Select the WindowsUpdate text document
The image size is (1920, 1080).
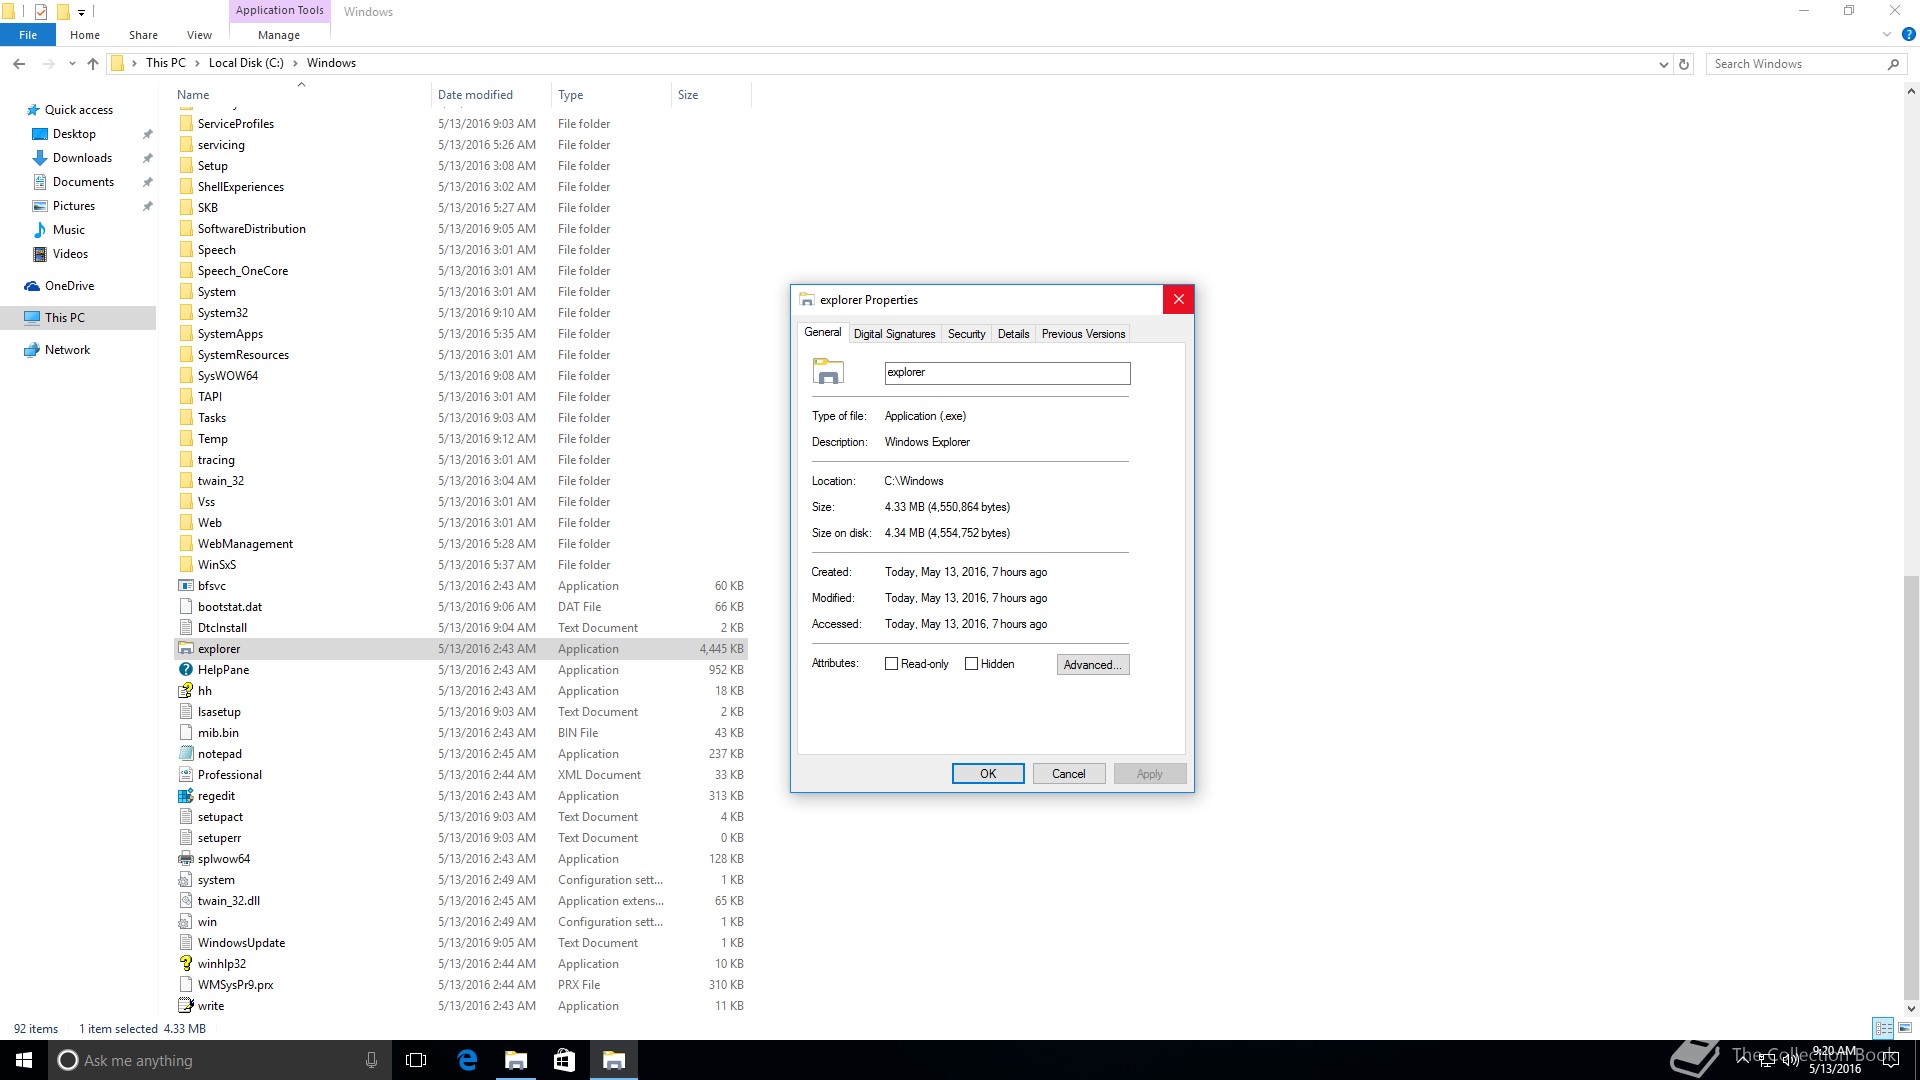coord(461,943)
